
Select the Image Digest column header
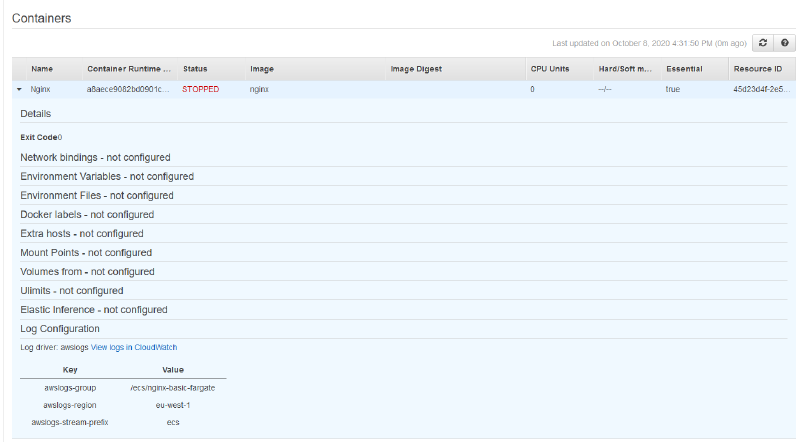(x=416, y=69)
